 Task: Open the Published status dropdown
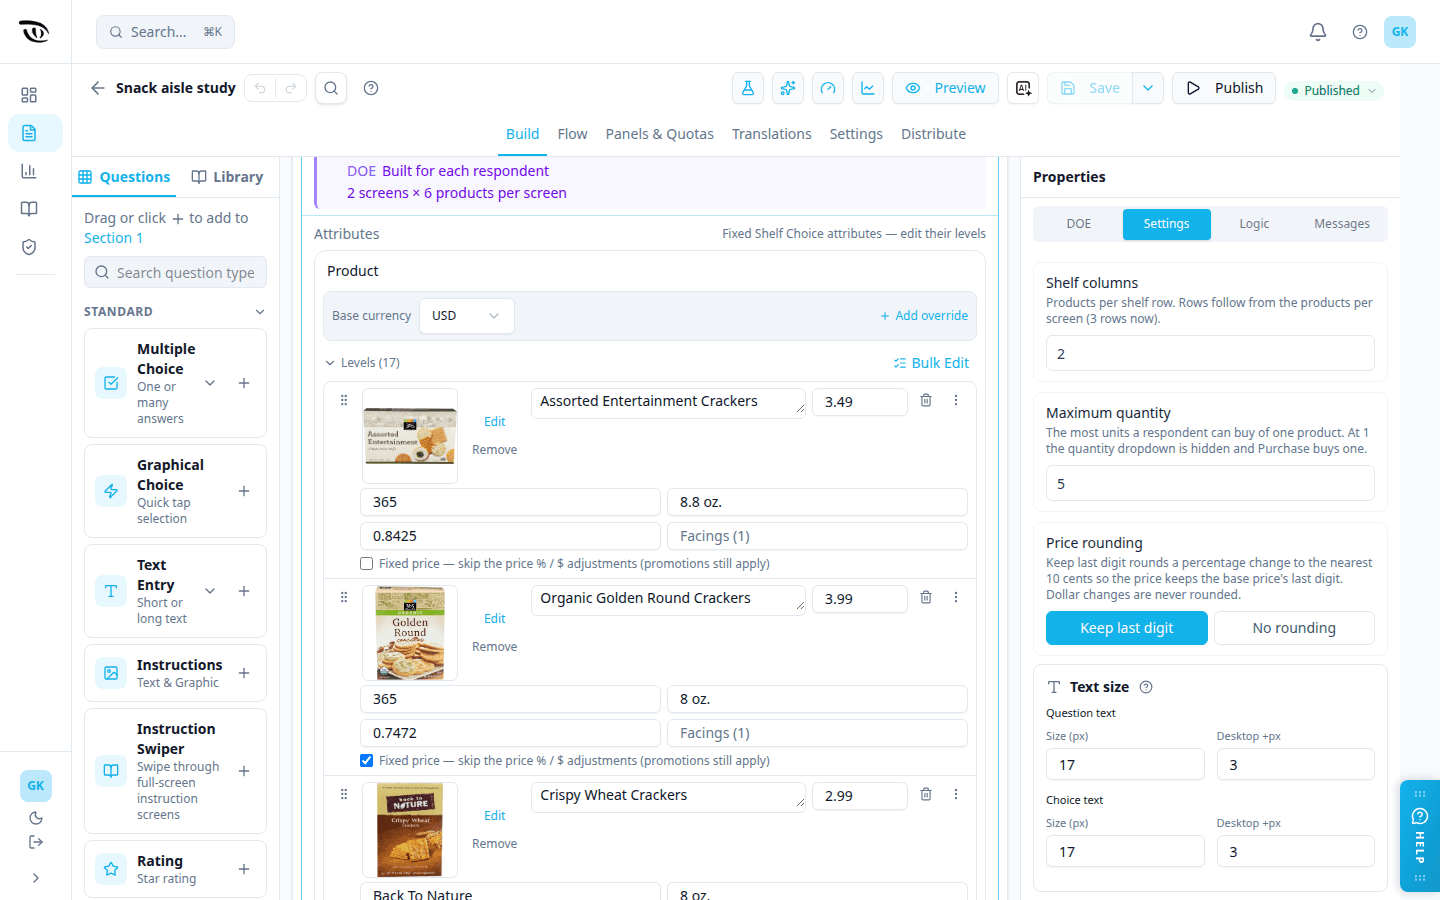1333,90
